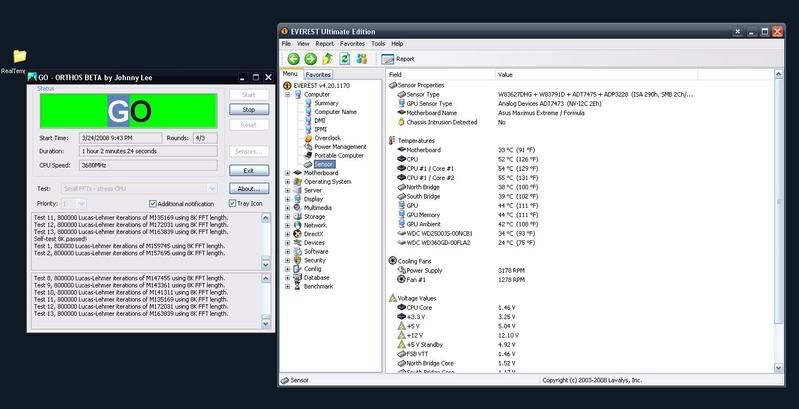Viewport: 799px width, 409px height.
Task: Select the Overclock item in the tree
Action: coord(326,137)
